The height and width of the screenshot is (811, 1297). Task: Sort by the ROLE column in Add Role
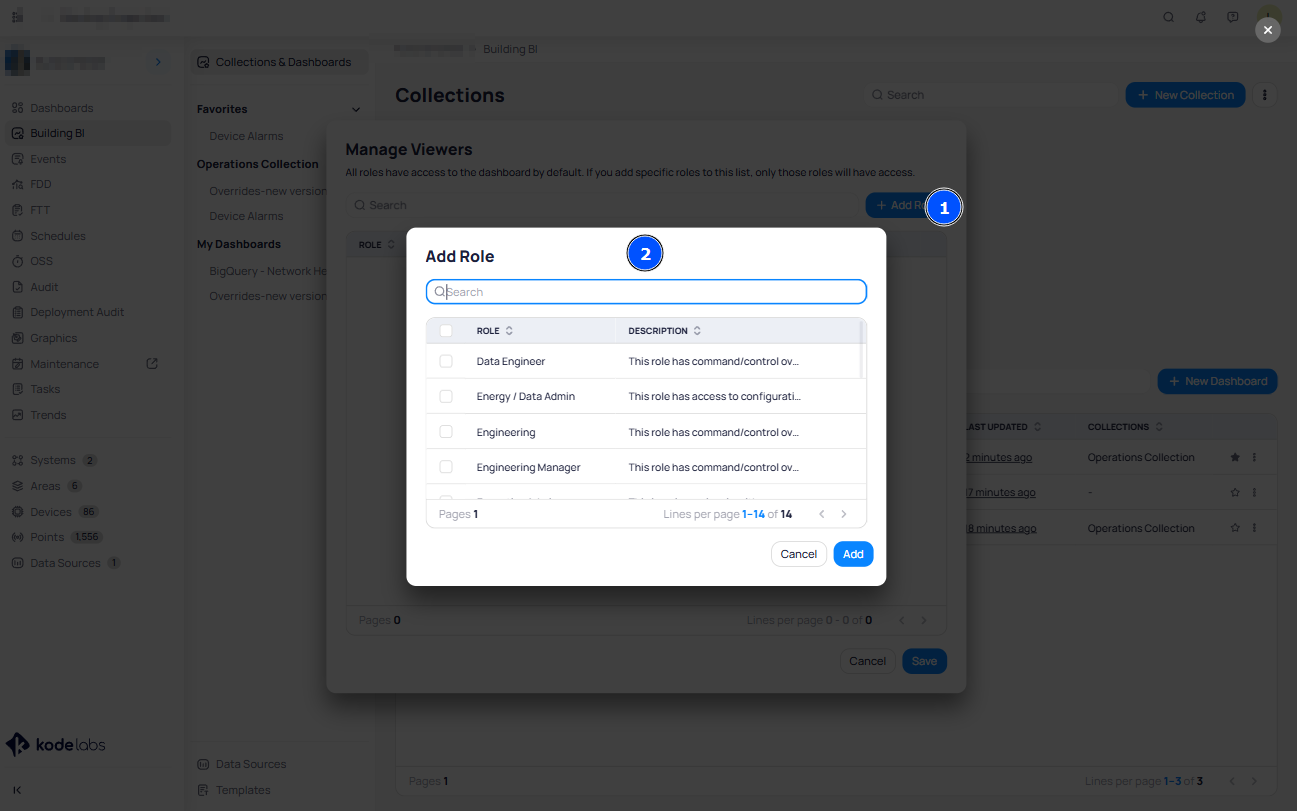point(509,331)
